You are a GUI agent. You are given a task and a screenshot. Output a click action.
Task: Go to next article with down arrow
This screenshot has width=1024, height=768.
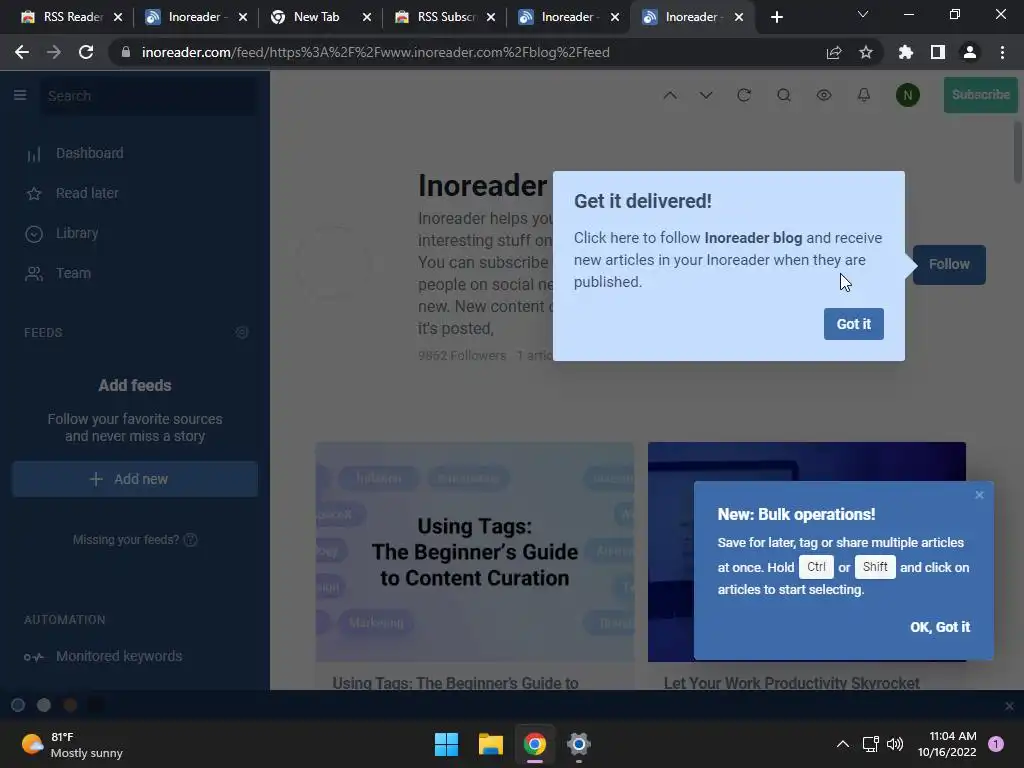706,95
